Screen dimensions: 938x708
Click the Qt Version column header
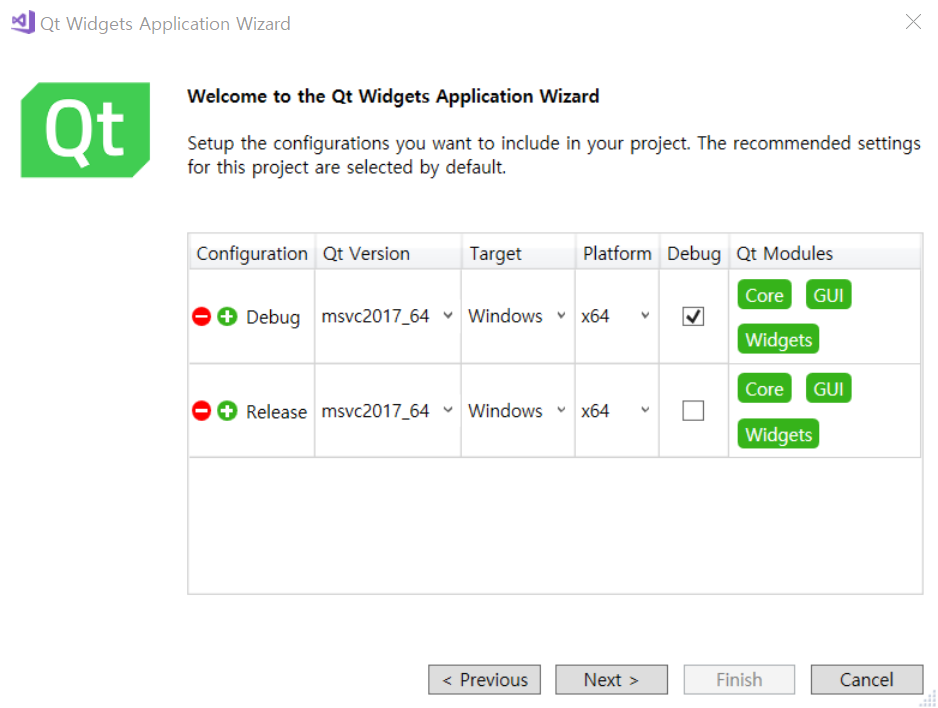point(388,253)
